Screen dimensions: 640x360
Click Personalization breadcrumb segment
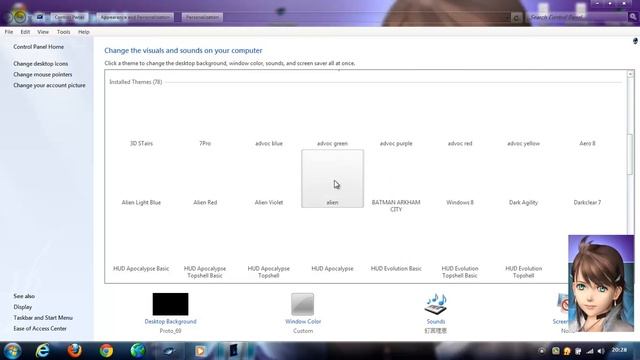(202, 17)
